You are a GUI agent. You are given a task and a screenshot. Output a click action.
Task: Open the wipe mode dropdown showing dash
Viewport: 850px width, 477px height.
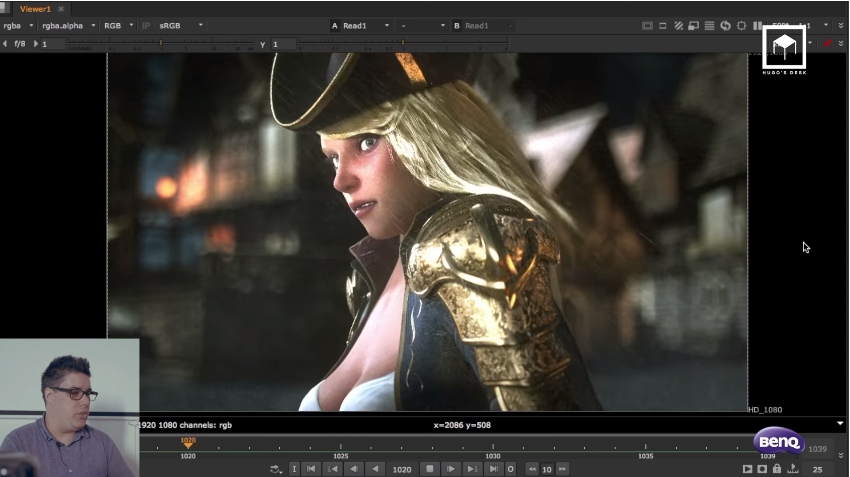tap(423, 25)
